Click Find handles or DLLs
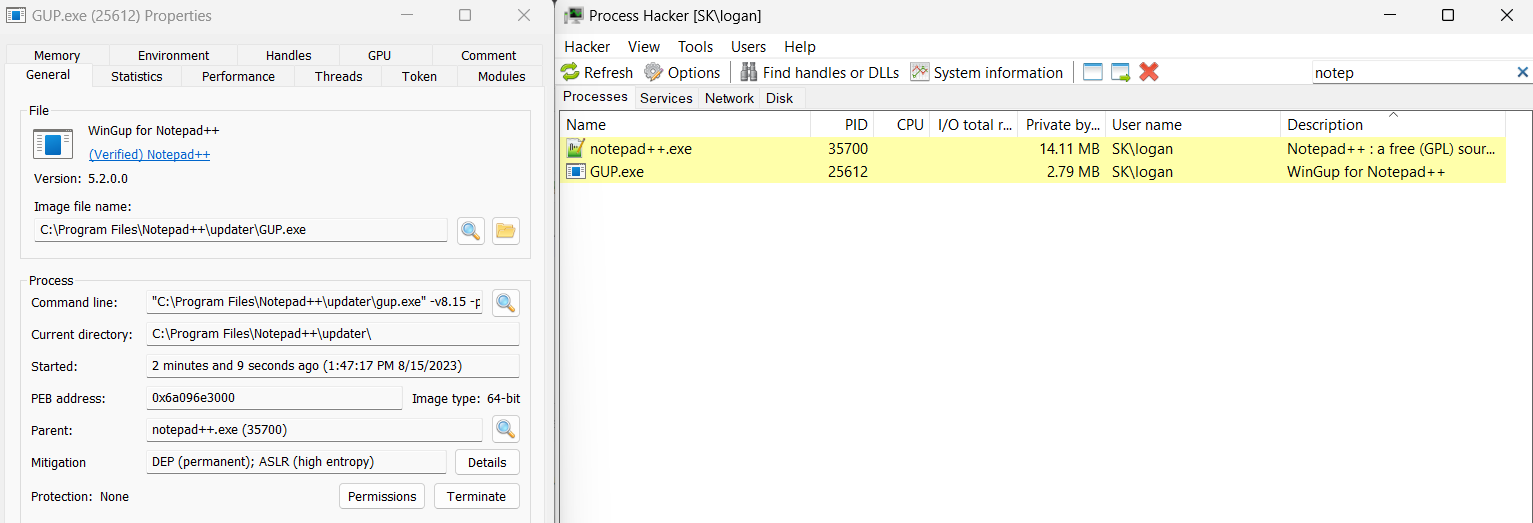Screen dimensions: 1533x523 (x=819, y=72)
